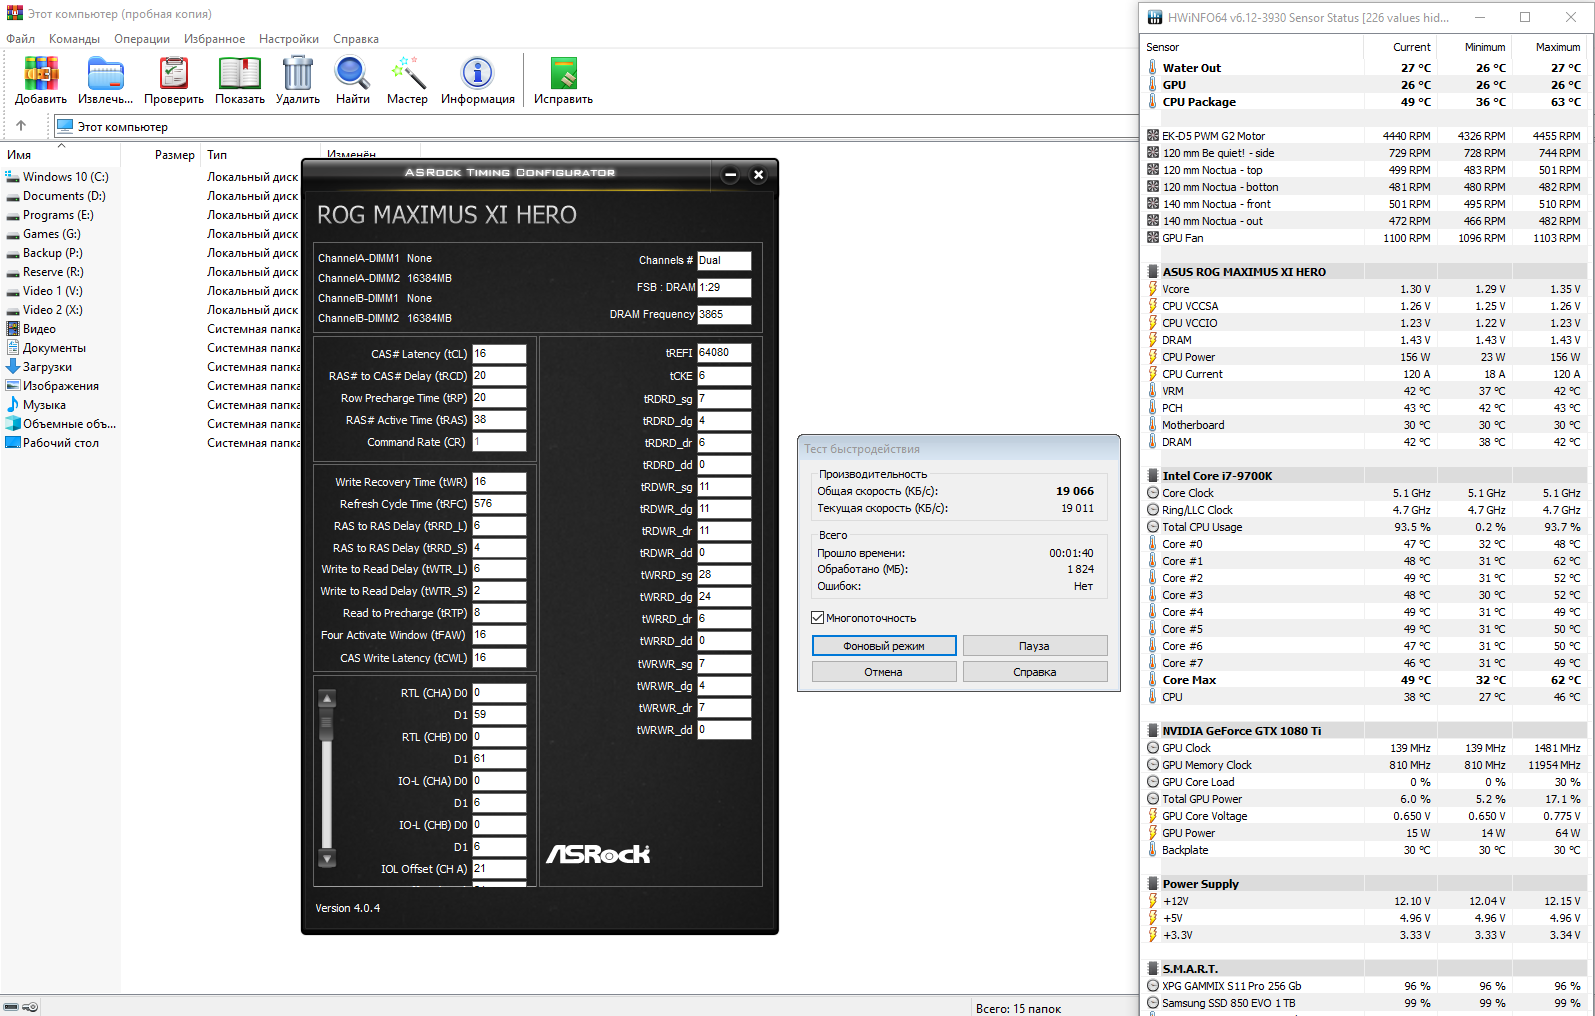Sort file list by Тип column
The width and height of the screenshot is (1595, 1016).
pos(259,155)
